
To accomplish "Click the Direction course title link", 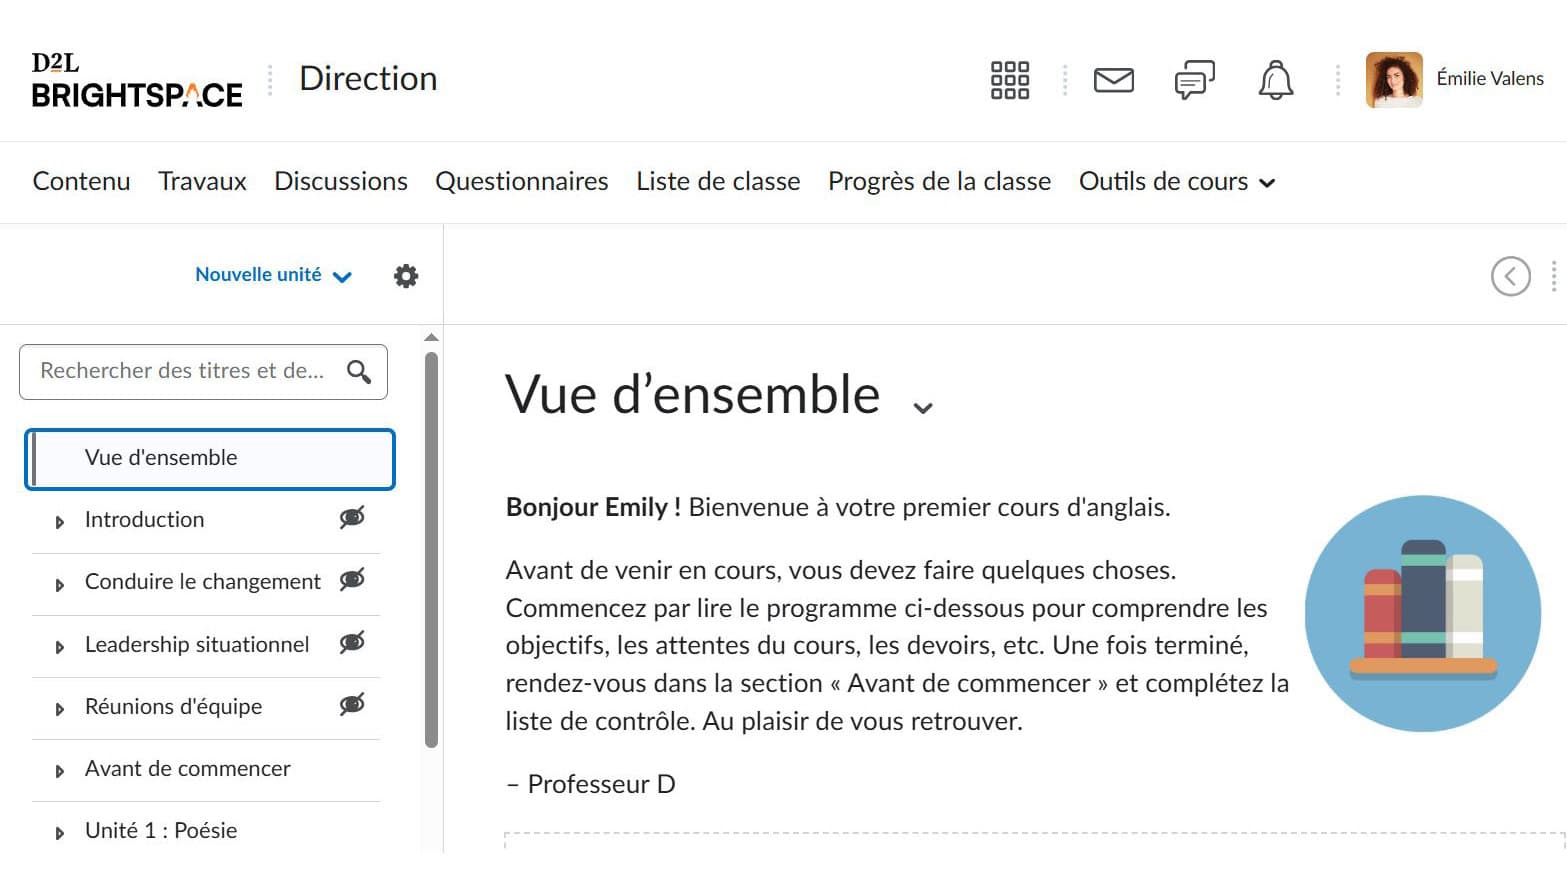I will (368, 79).
